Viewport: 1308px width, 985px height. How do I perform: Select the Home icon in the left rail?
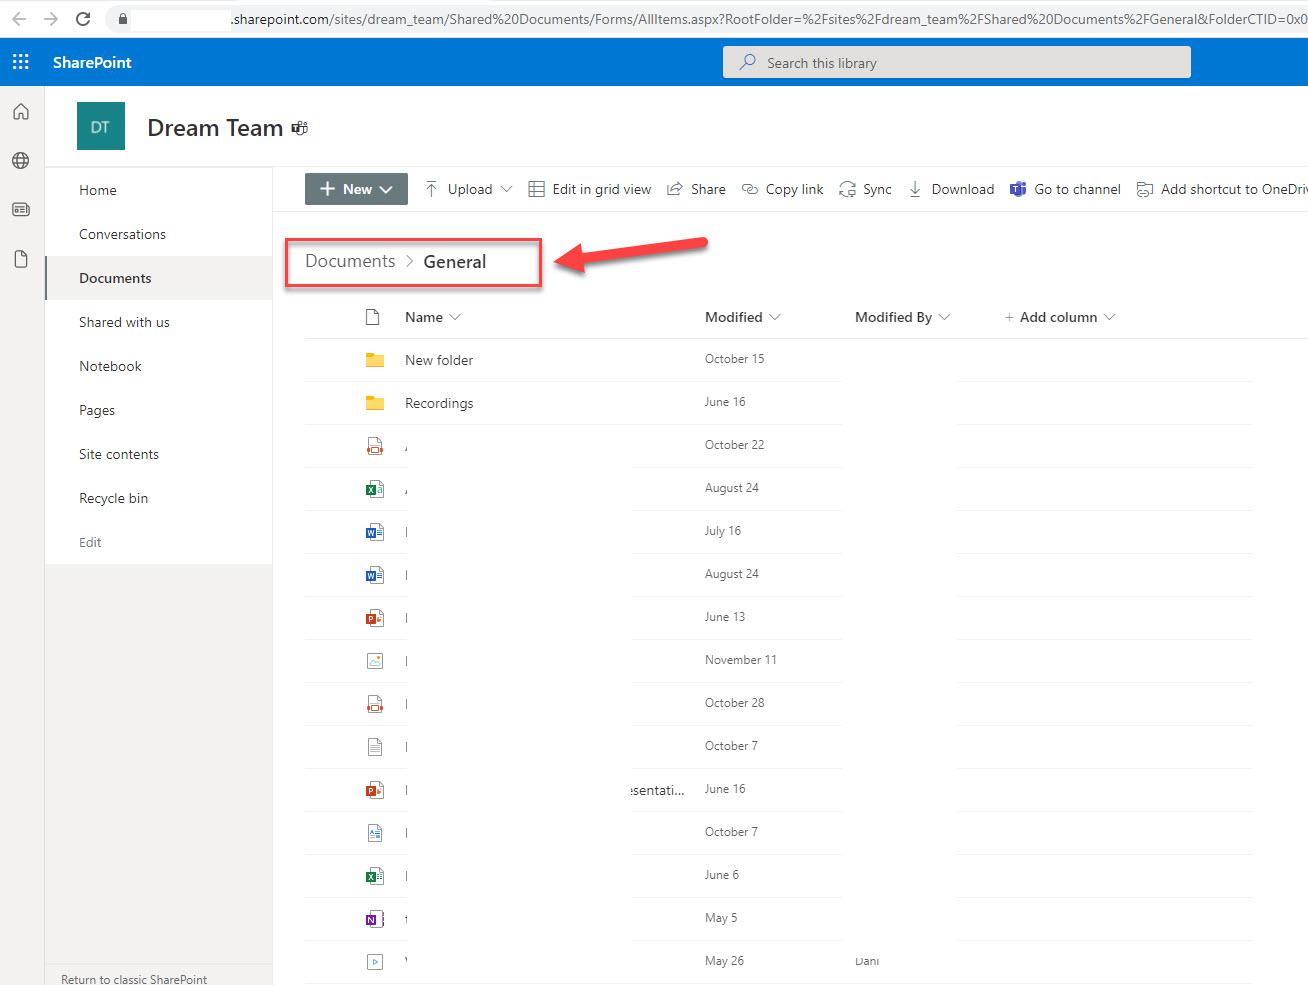pos(20,111)
